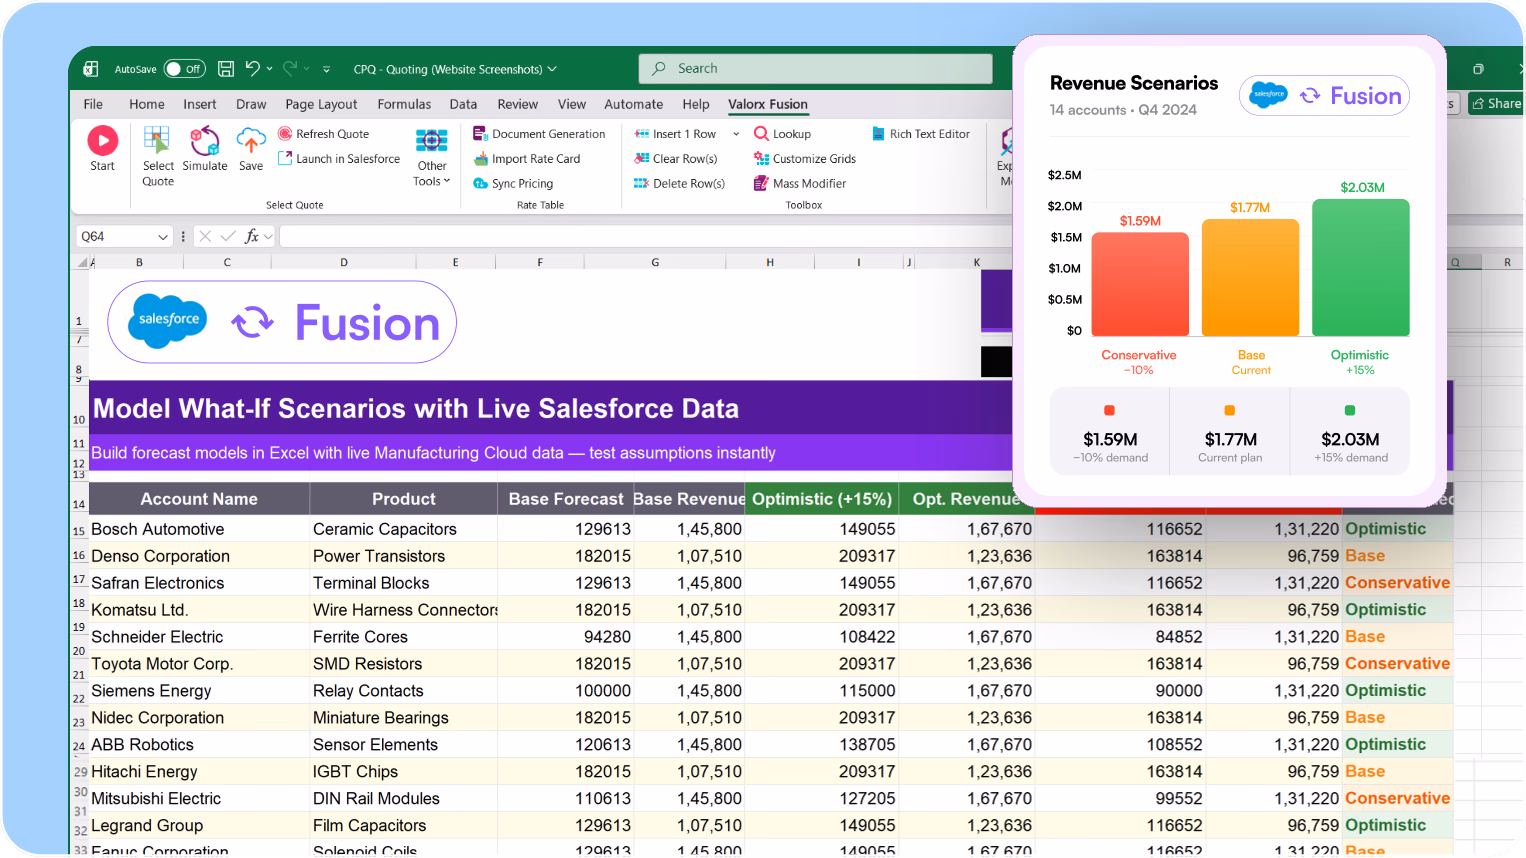Click the Base Forecast column header
Screen dimensions: 1526x858
click(x=566, y=499)
